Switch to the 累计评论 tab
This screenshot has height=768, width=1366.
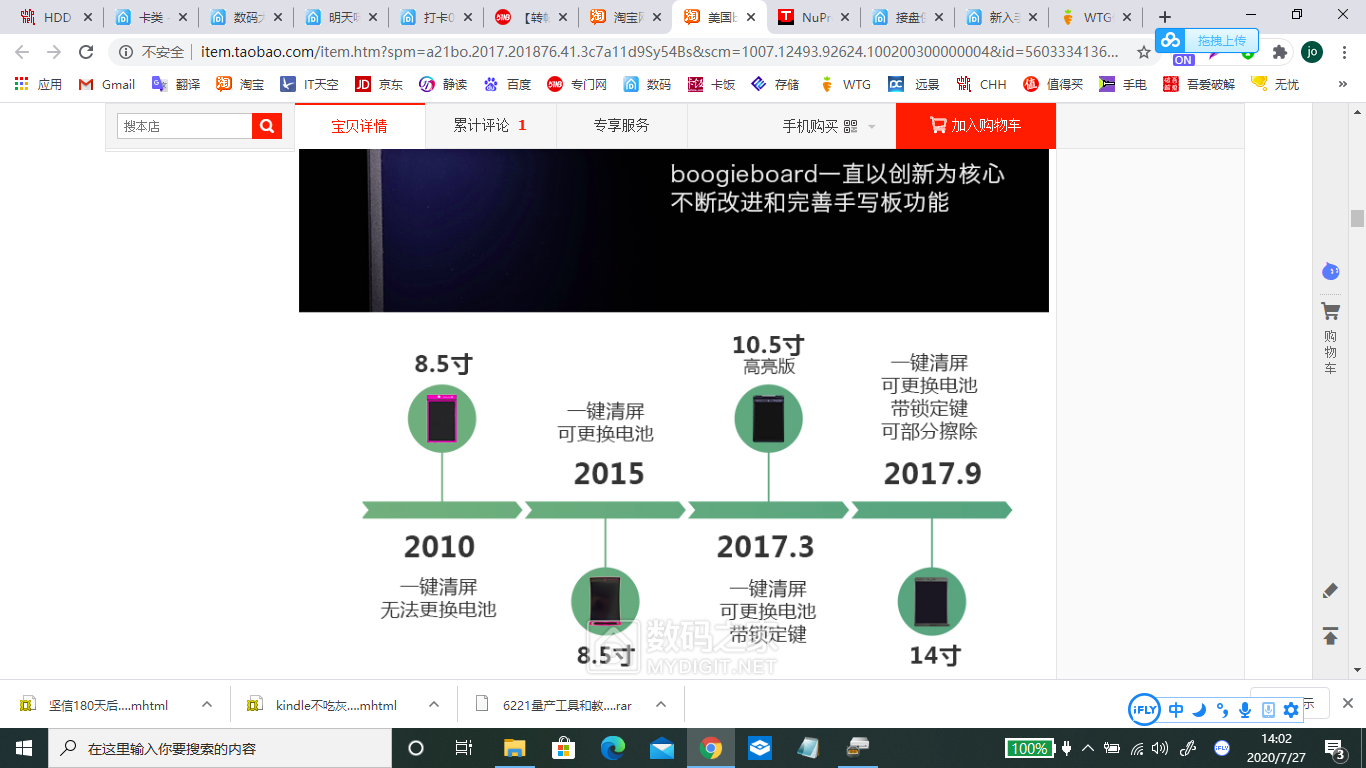490,126
